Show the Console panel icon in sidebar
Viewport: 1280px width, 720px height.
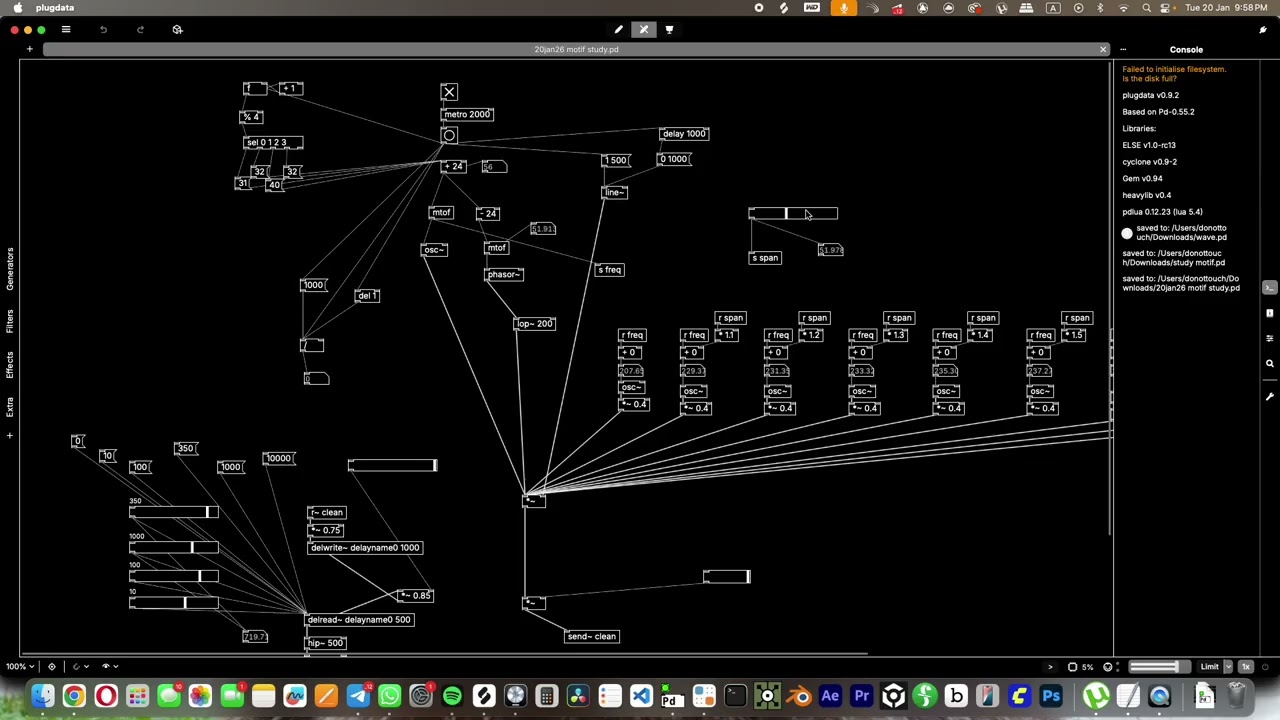point(1269,288)
